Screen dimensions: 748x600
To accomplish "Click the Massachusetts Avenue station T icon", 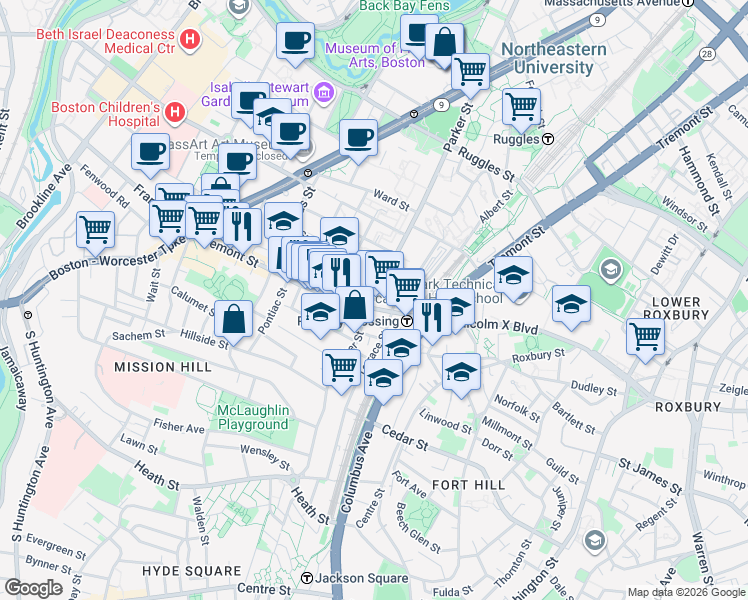I will [x=688, y=2].
